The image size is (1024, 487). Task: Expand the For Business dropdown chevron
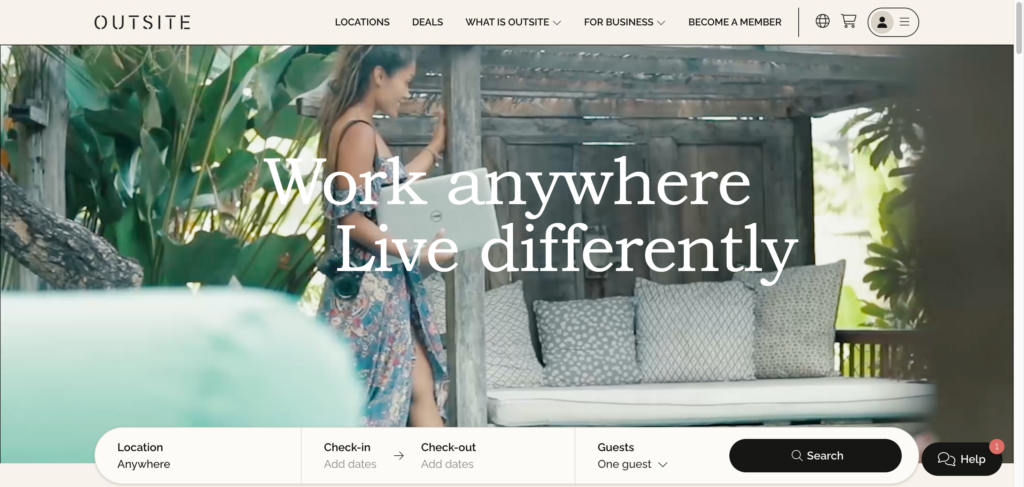(661, 23)
